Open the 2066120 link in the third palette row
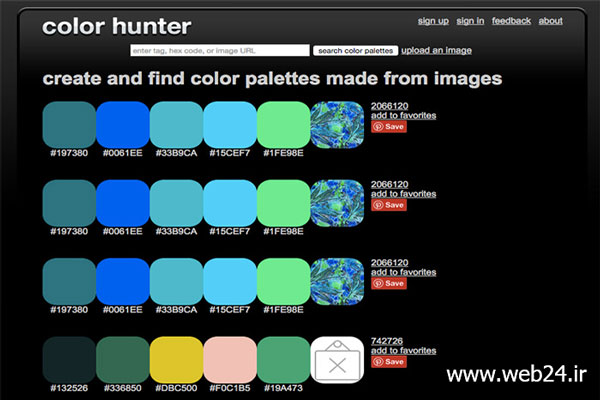This screenshot has width=600, height=400. [389, 263]
